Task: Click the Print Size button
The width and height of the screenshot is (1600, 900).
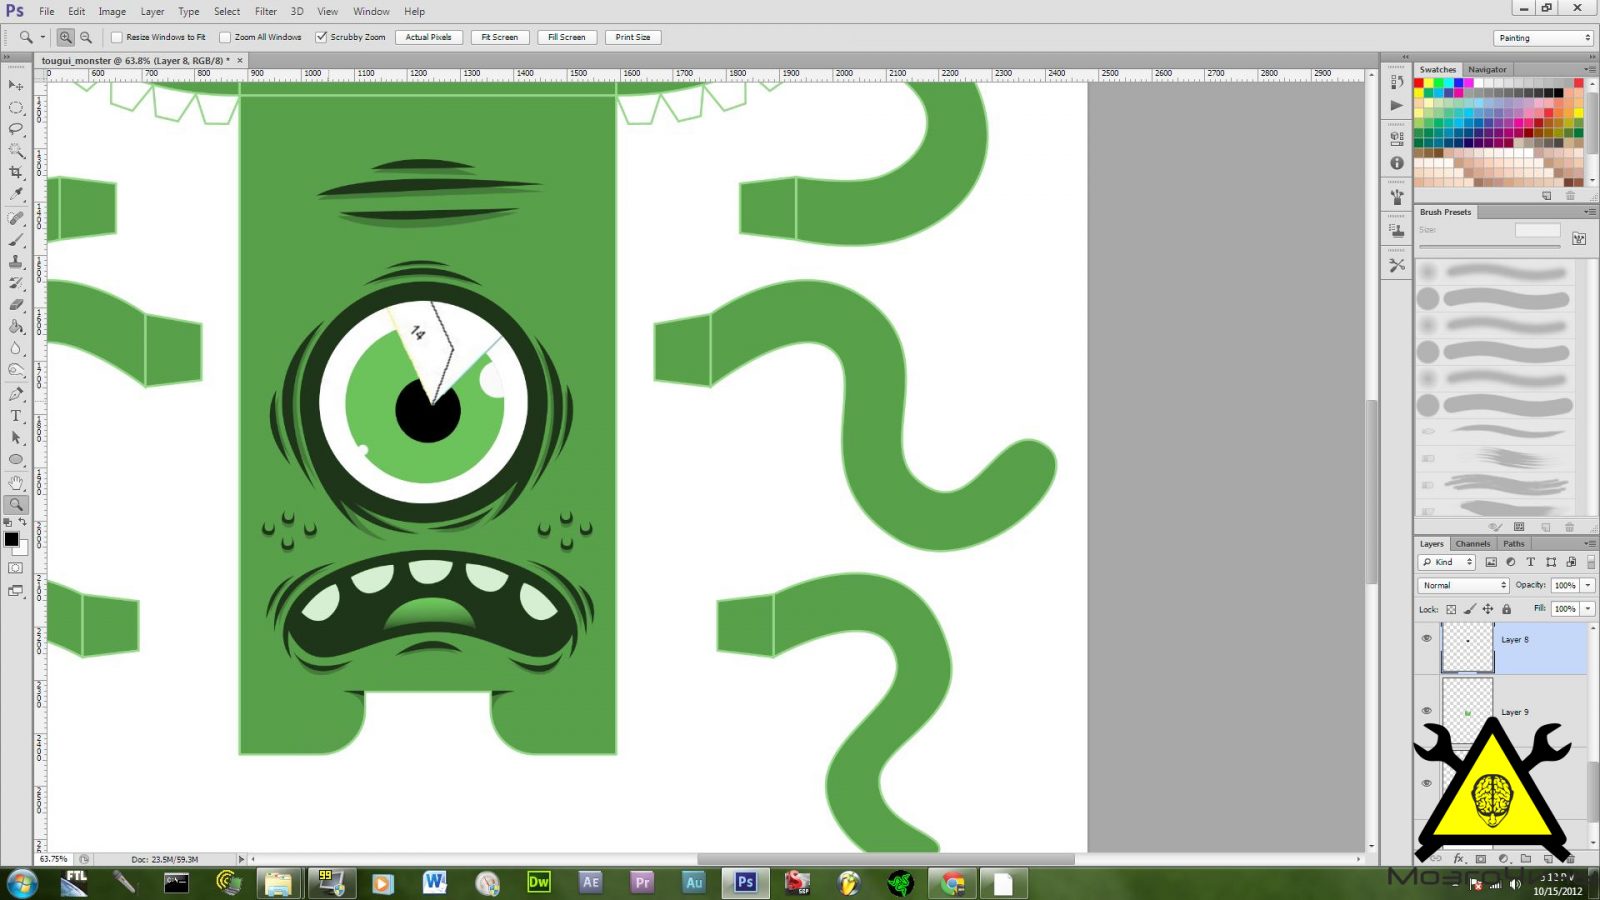Action: [633, 37]
